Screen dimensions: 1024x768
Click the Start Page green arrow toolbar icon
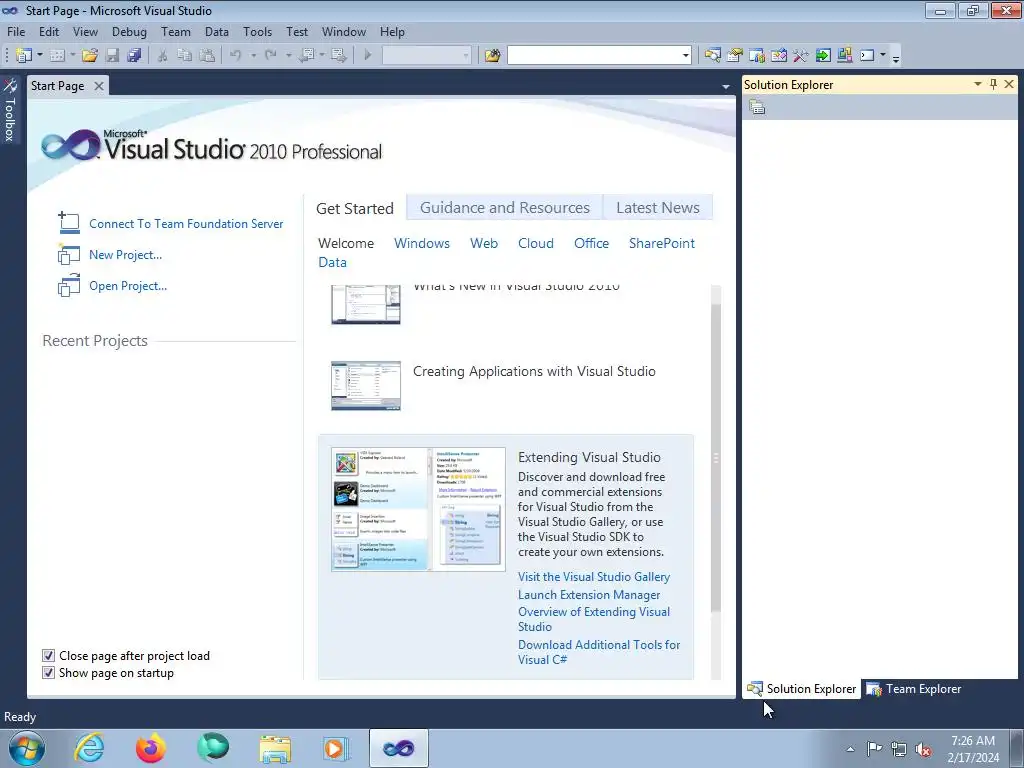(823, 56)
